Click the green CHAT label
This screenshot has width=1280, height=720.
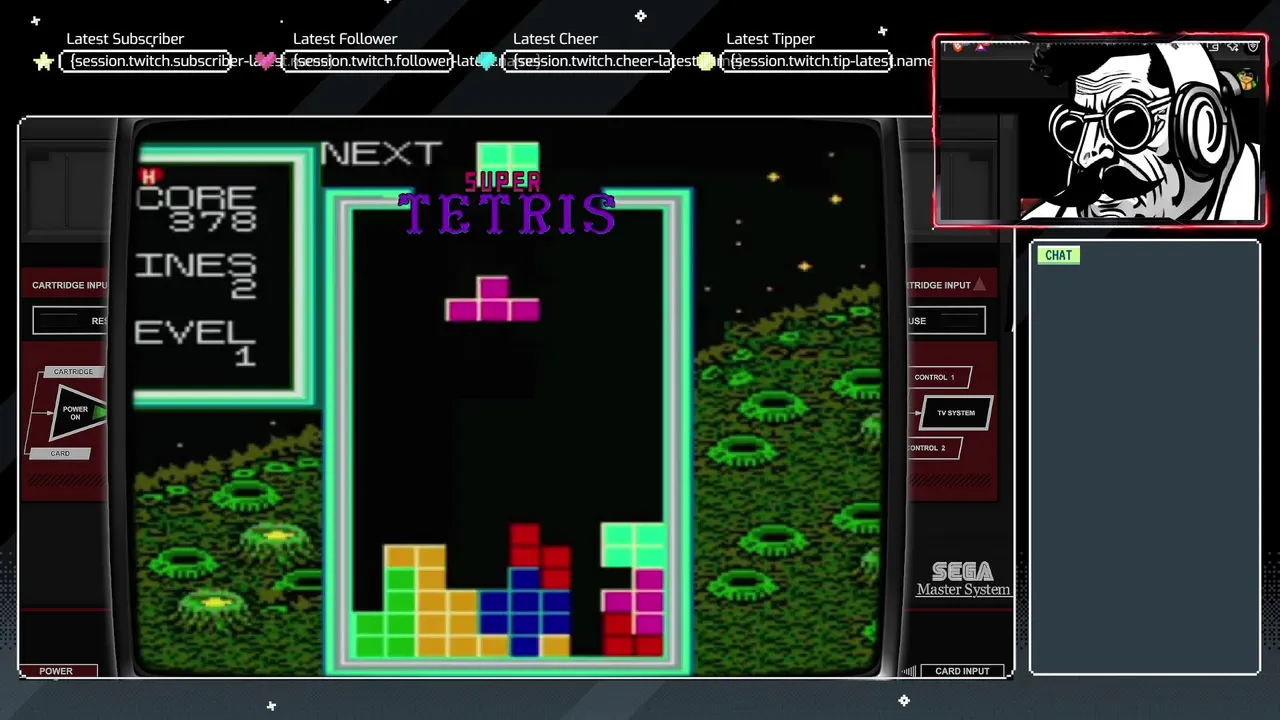pos(1058,255)
